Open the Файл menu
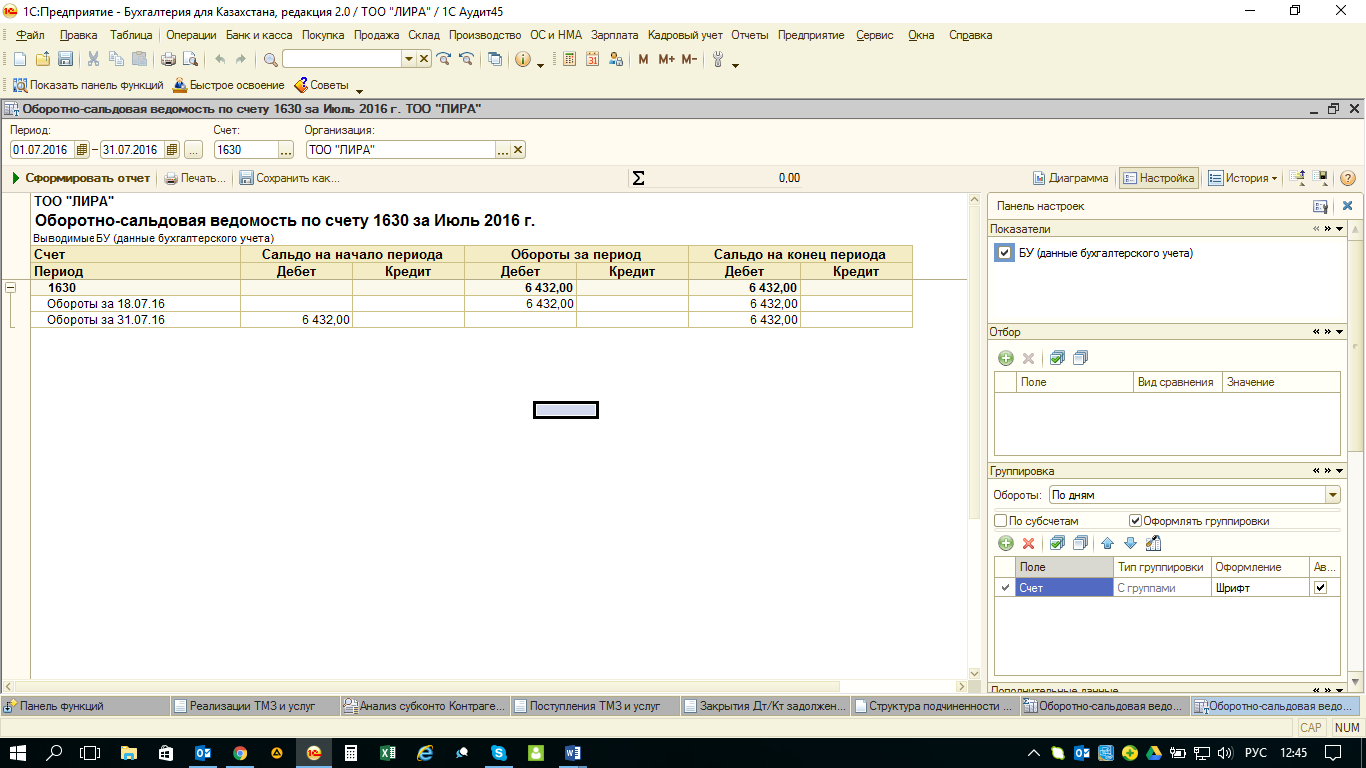The width and height of the screenshot is (1366, 768). (31, 35)
